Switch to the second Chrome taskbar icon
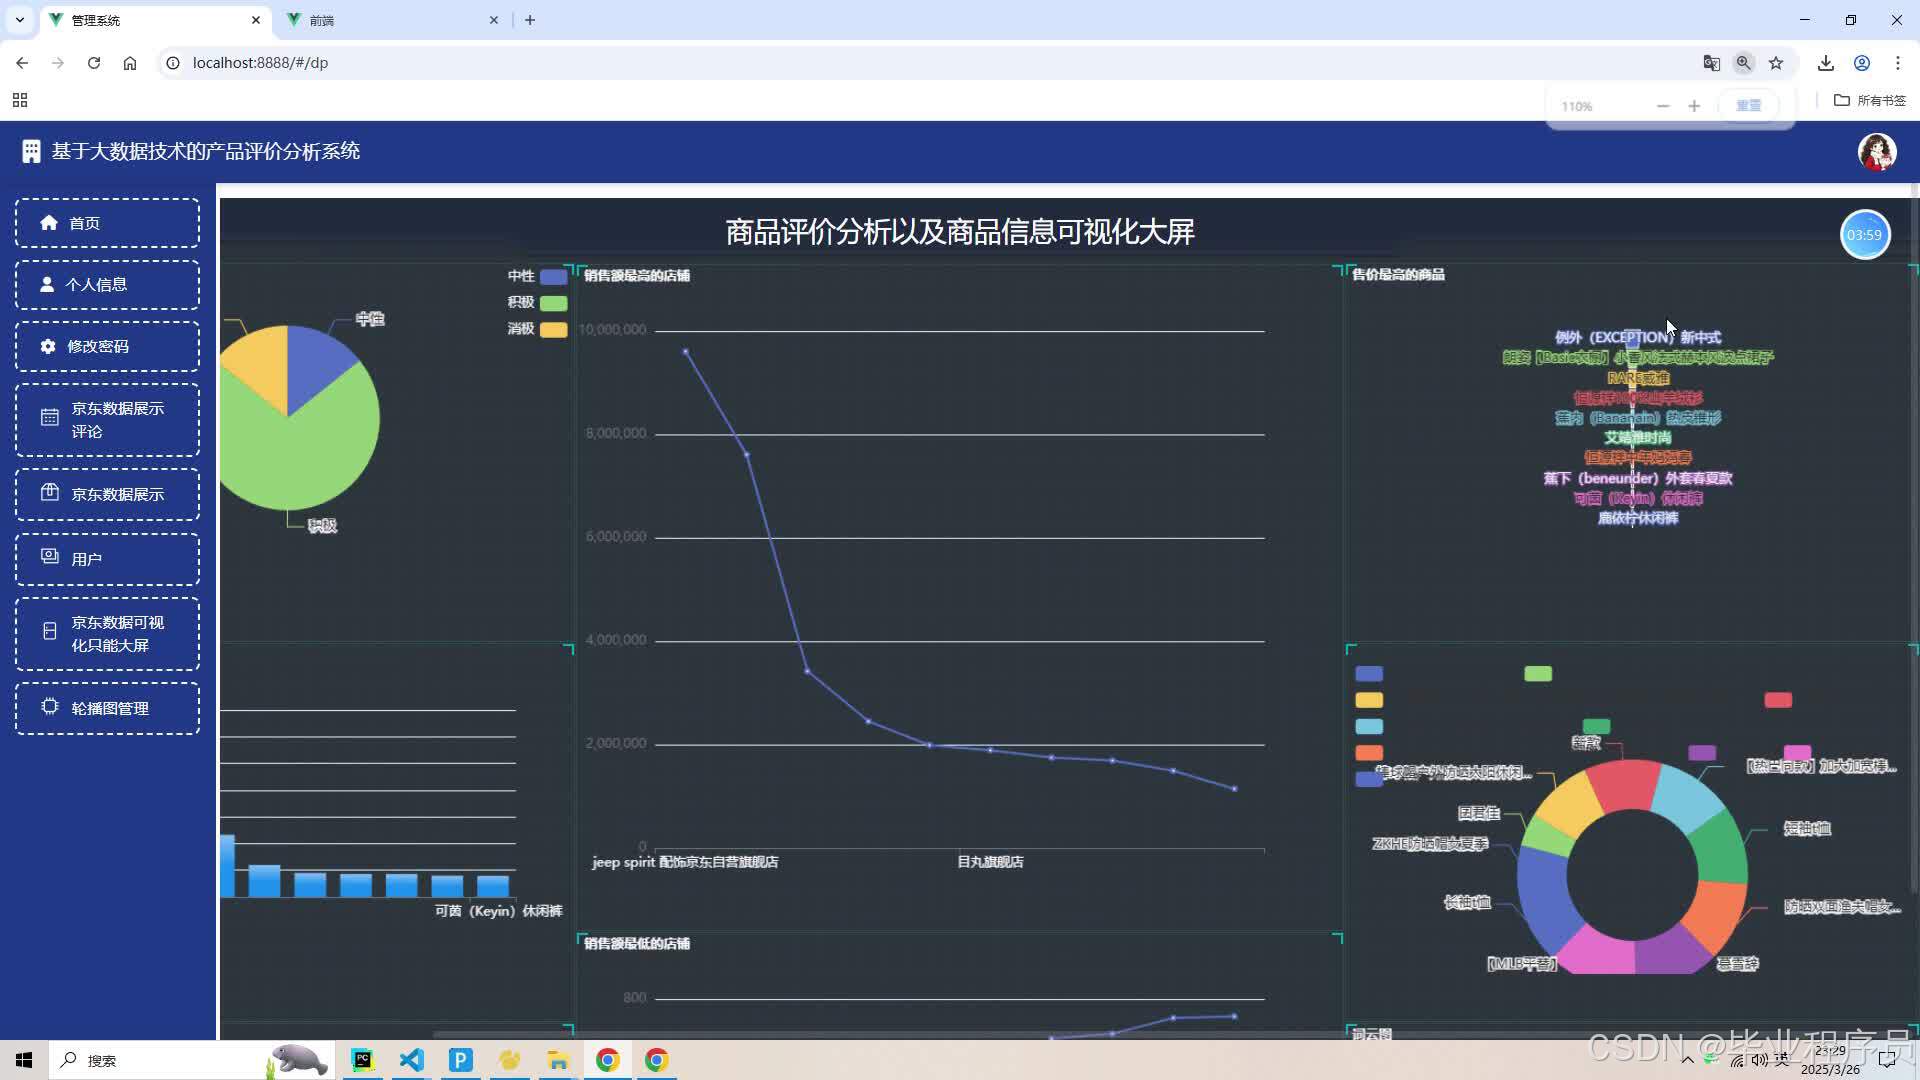 click(656, 1060)
